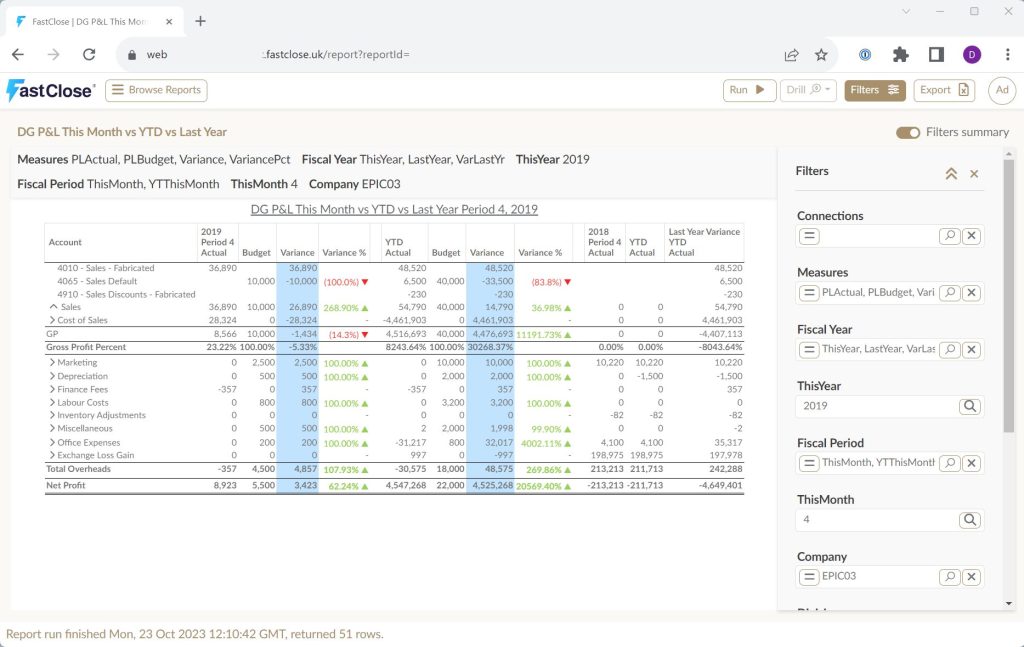Open the Drill dropdown menu
The height and width of the screenshot is (647, 1024).
[808, 90]
